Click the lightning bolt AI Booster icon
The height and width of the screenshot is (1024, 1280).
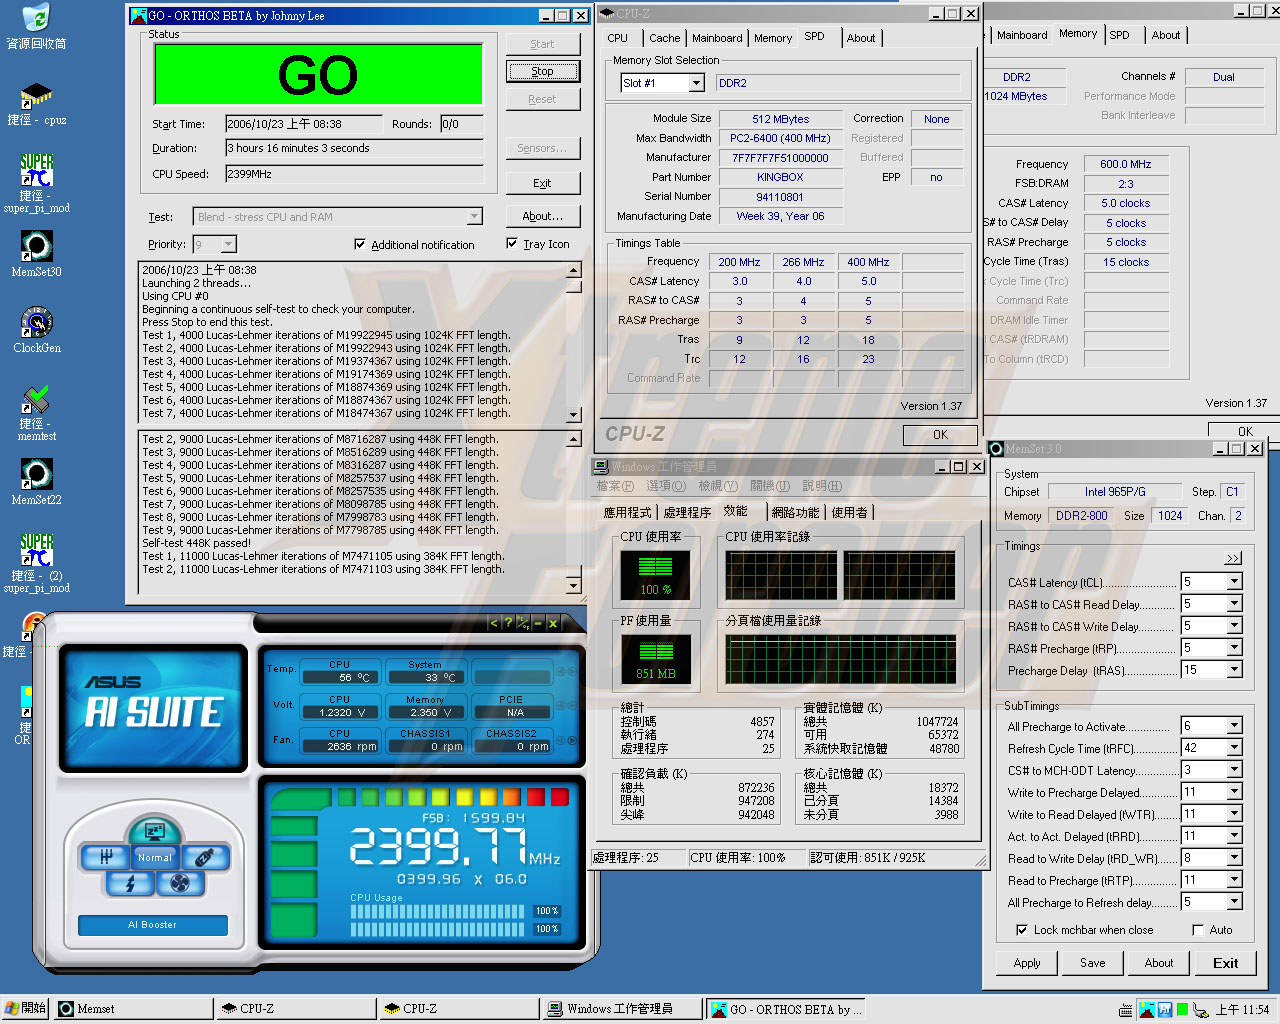[130, 883]
